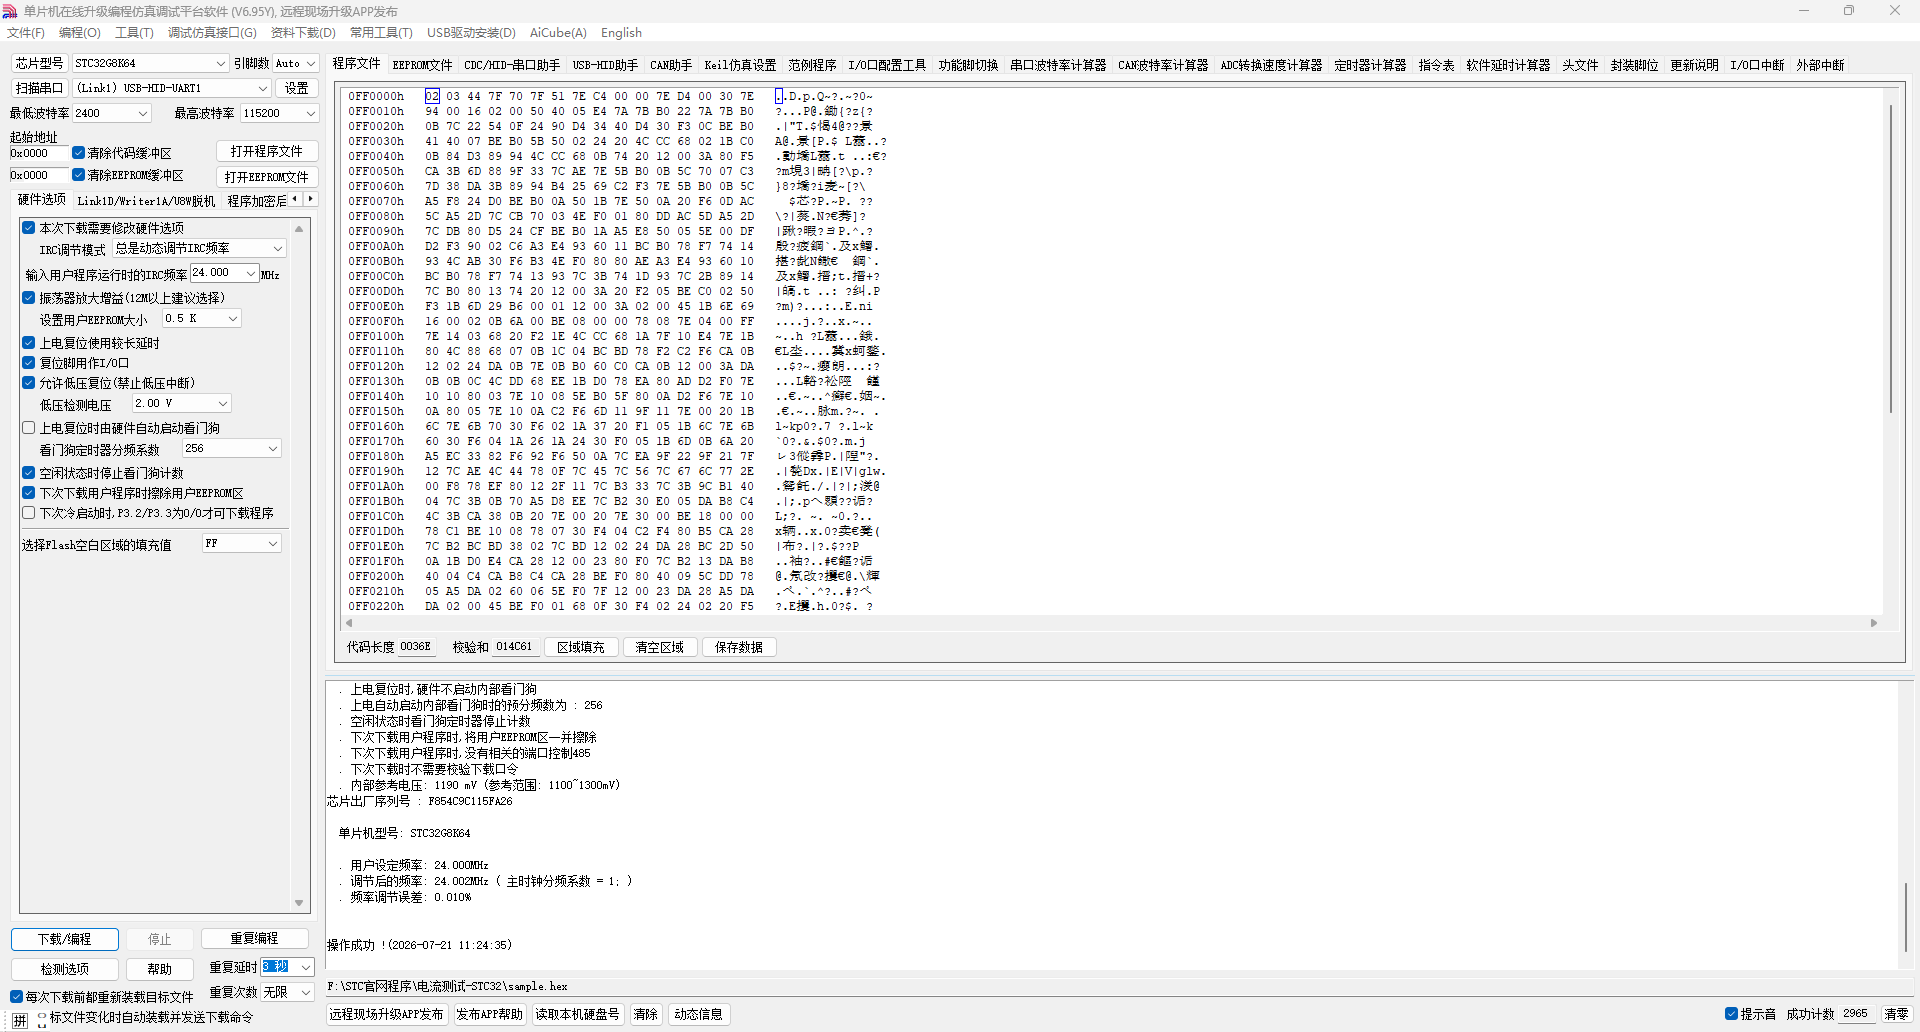Image resolution: width=1920 pixels, height=1032 pixels.
Task: Click the 拼 input method icon
Action: [x=20, y=1020]
